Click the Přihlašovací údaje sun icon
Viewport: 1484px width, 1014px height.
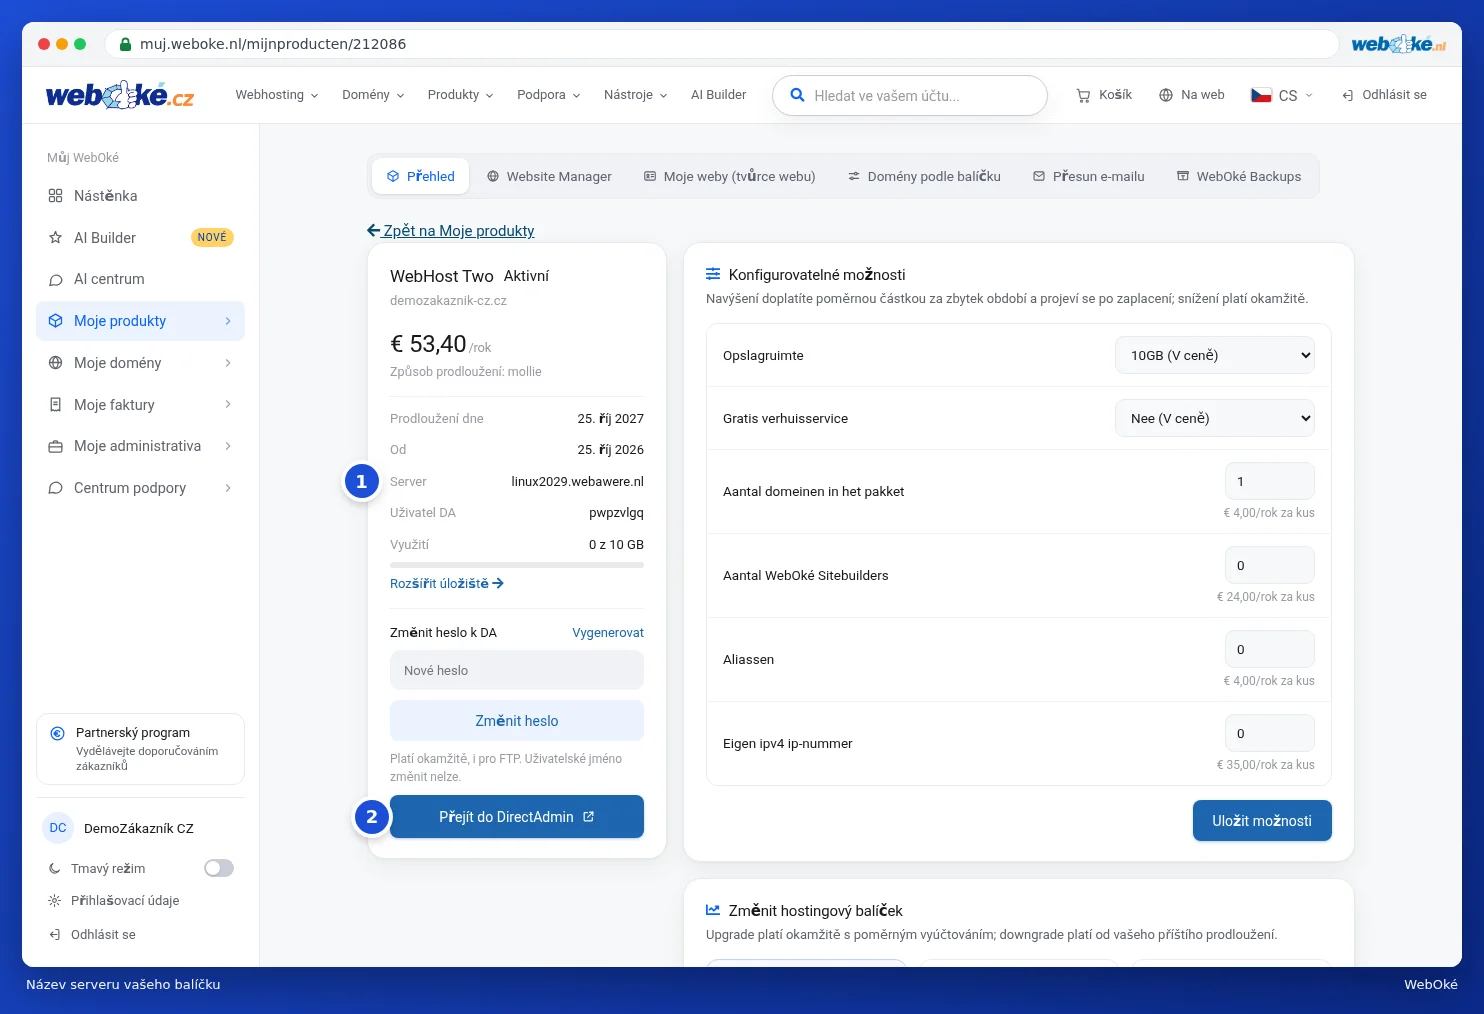(x=55, y=901)
